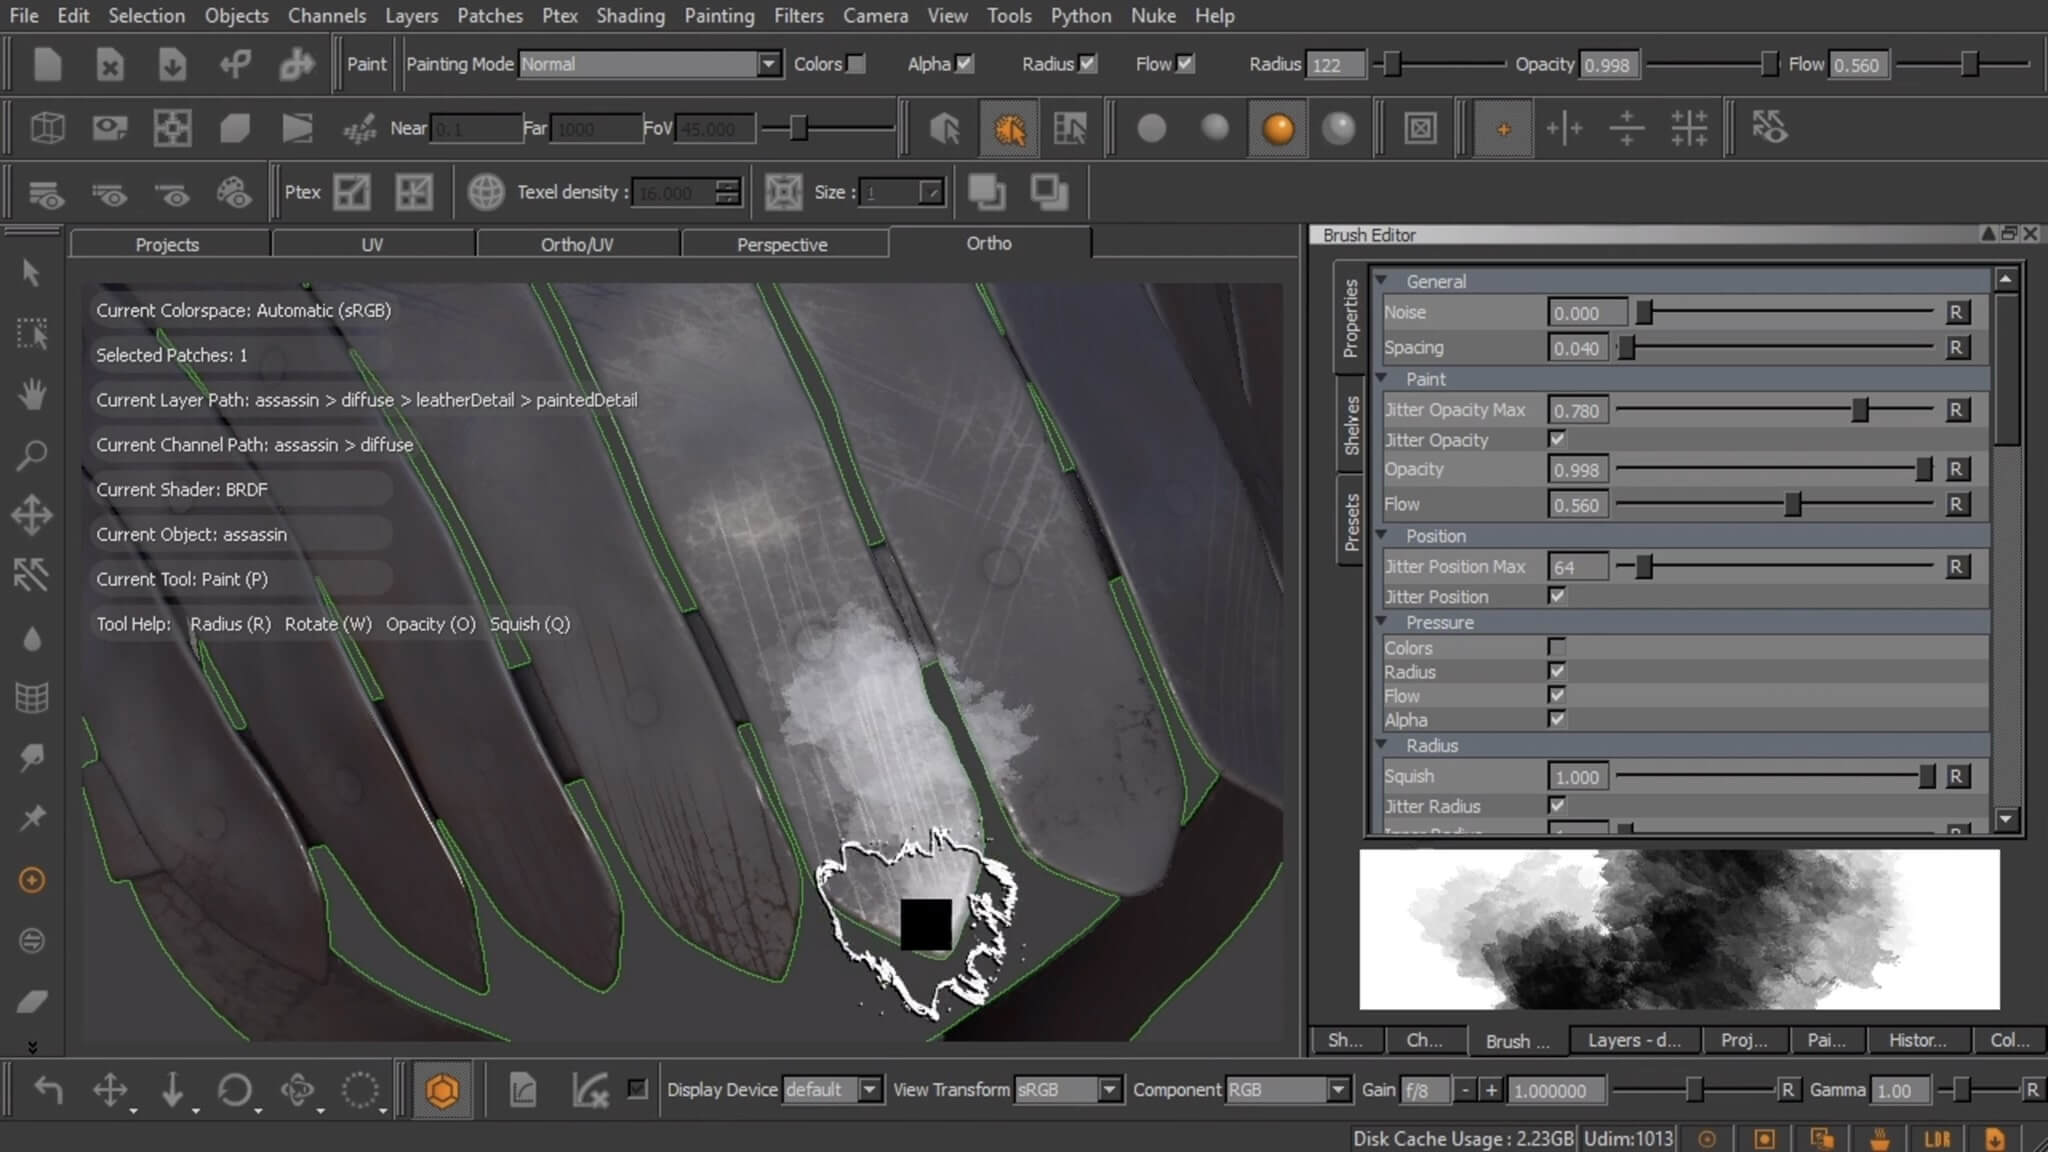Switch to the Perspective view tab

coord(782,244)
